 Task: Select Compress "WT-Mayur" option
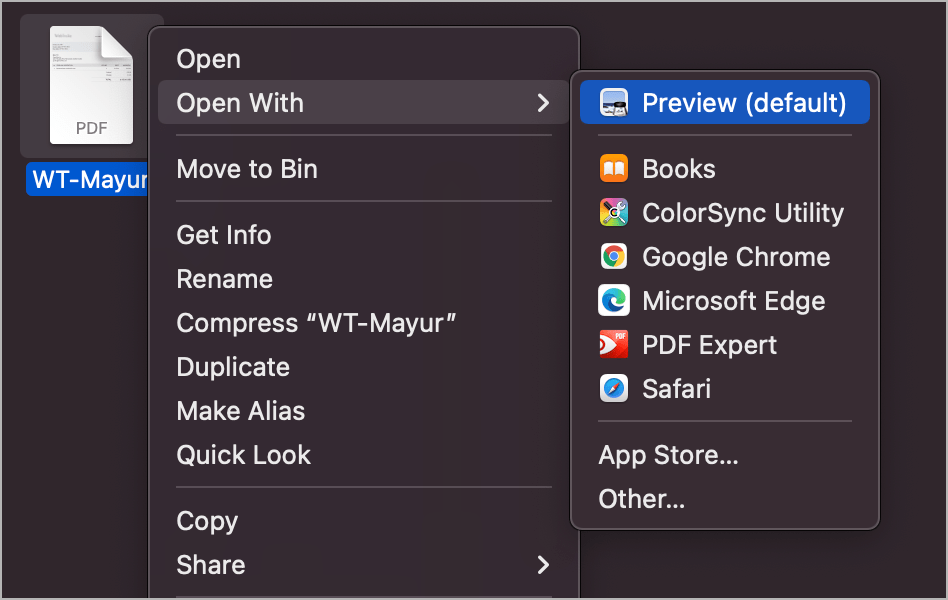(x=316, y=323)
